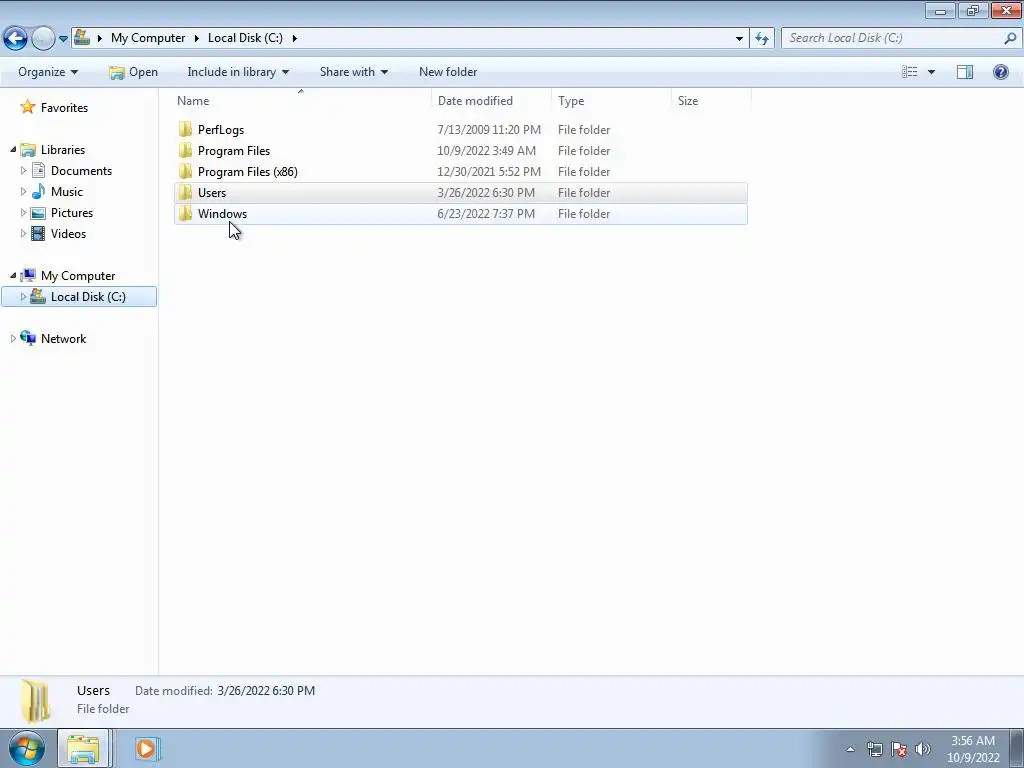Click the Program Files (x86) name
Image resolution: width=1024 pixels, height=768 pixels.
point(248,172)
